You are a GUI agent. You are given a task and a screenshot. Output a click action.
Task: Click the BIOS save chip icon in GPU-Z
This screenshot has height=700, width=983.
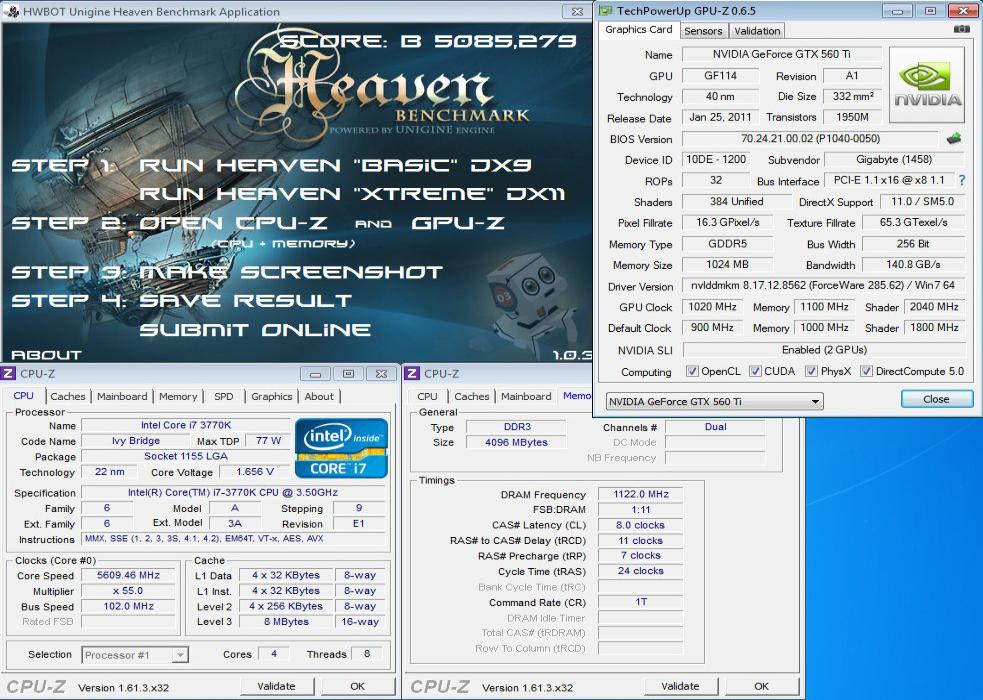(954, 138)
